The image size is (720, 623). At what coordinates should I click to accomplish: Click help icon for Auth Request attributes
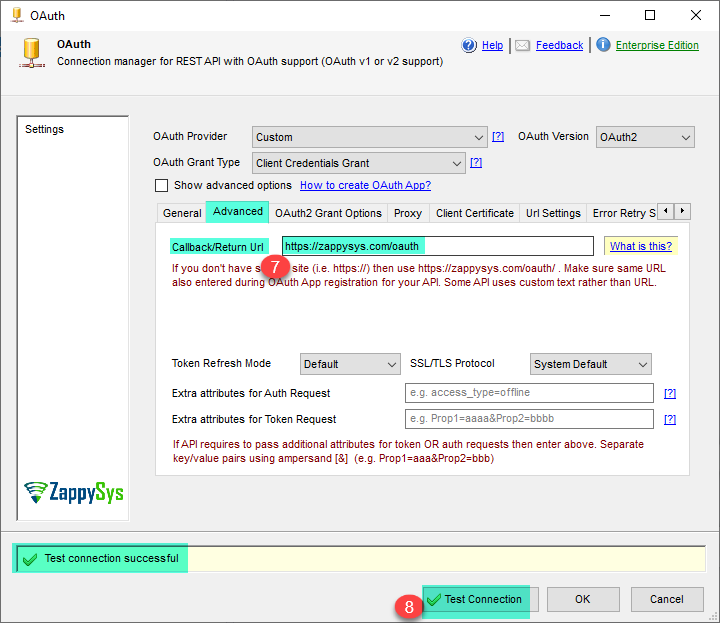(x=670, y=393)
